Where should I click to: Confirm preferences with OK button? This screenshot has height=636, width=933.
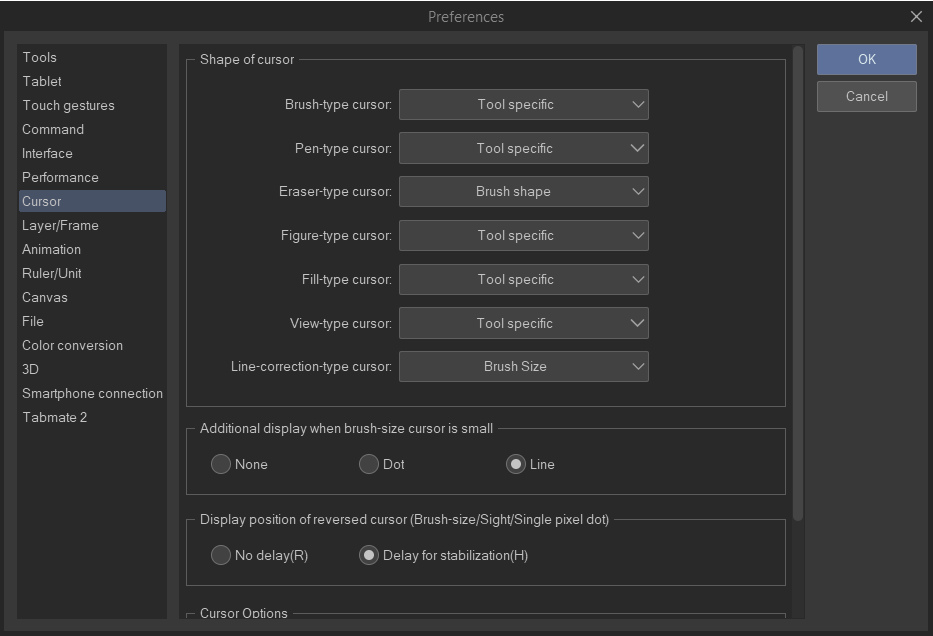(866, 59)
